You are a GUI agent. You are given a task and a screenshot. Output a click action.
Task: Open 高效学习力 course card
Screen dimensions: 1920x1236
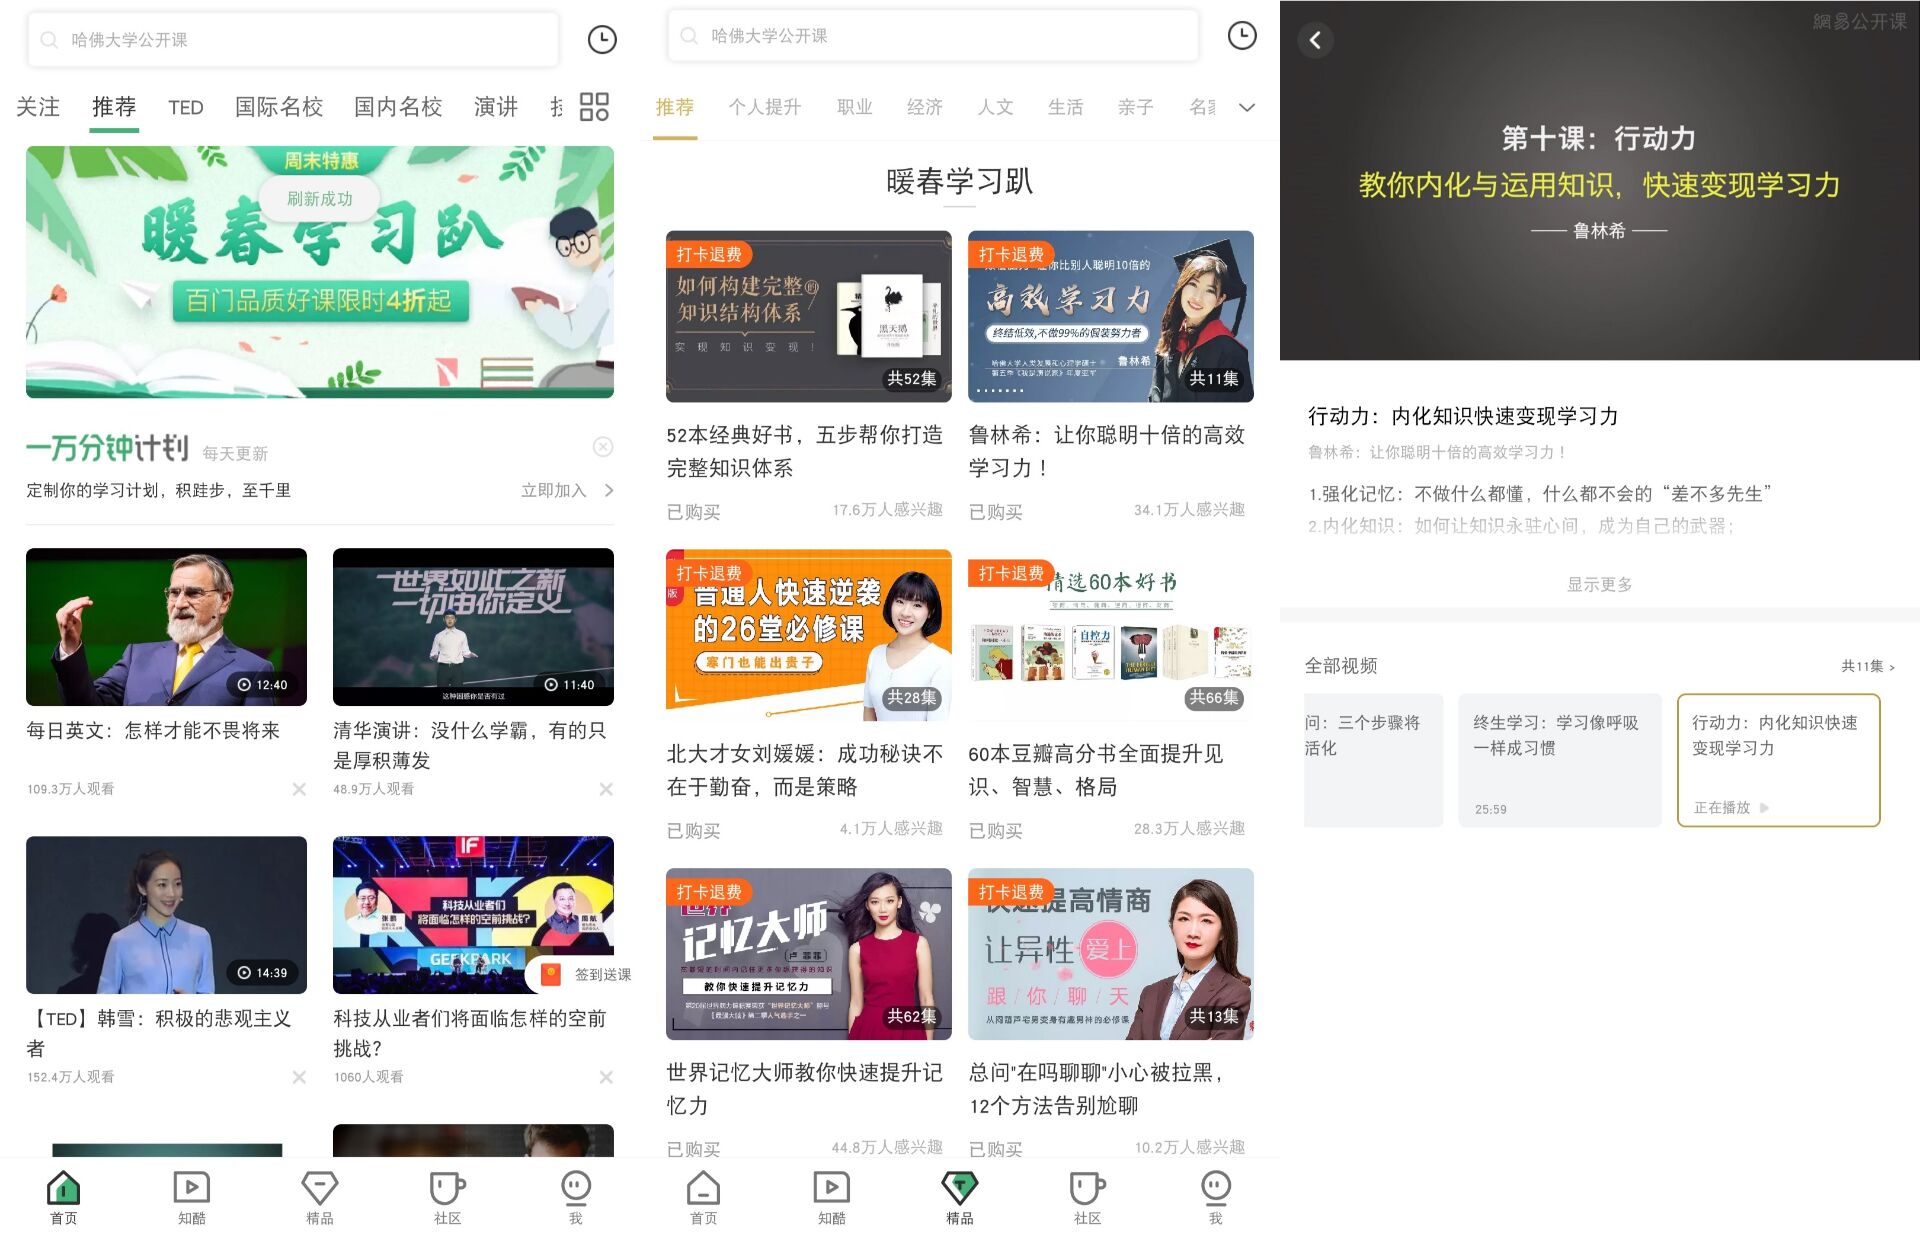click(x=1111, y=316)
